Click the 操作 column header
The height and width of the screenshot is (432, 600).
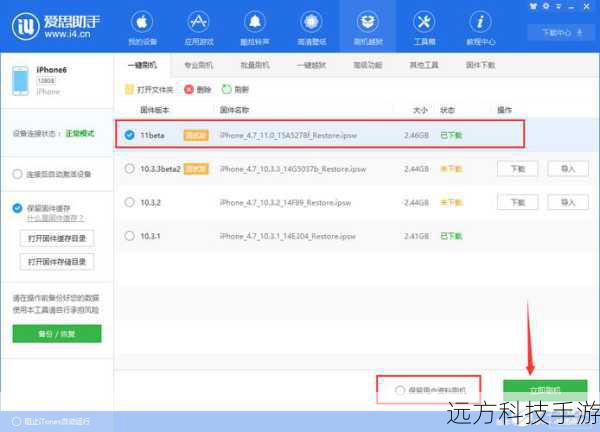point(504,110)
